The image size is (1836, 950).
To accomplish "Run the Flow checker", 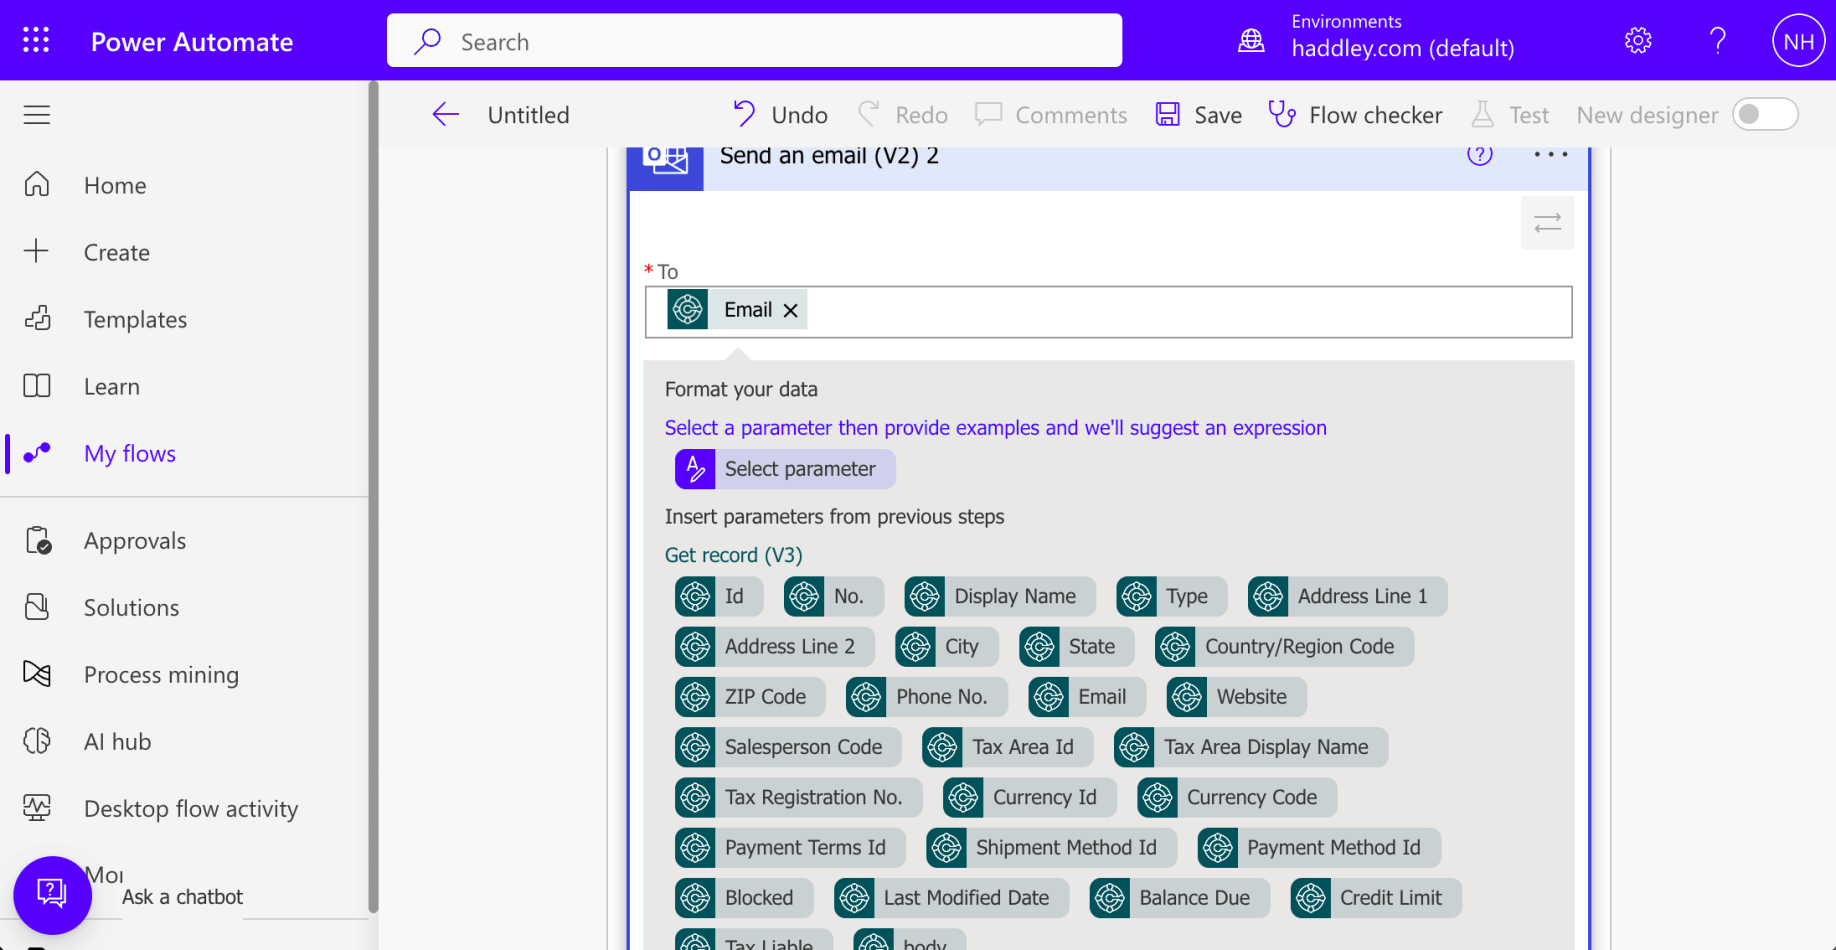I will [1355, 115].
